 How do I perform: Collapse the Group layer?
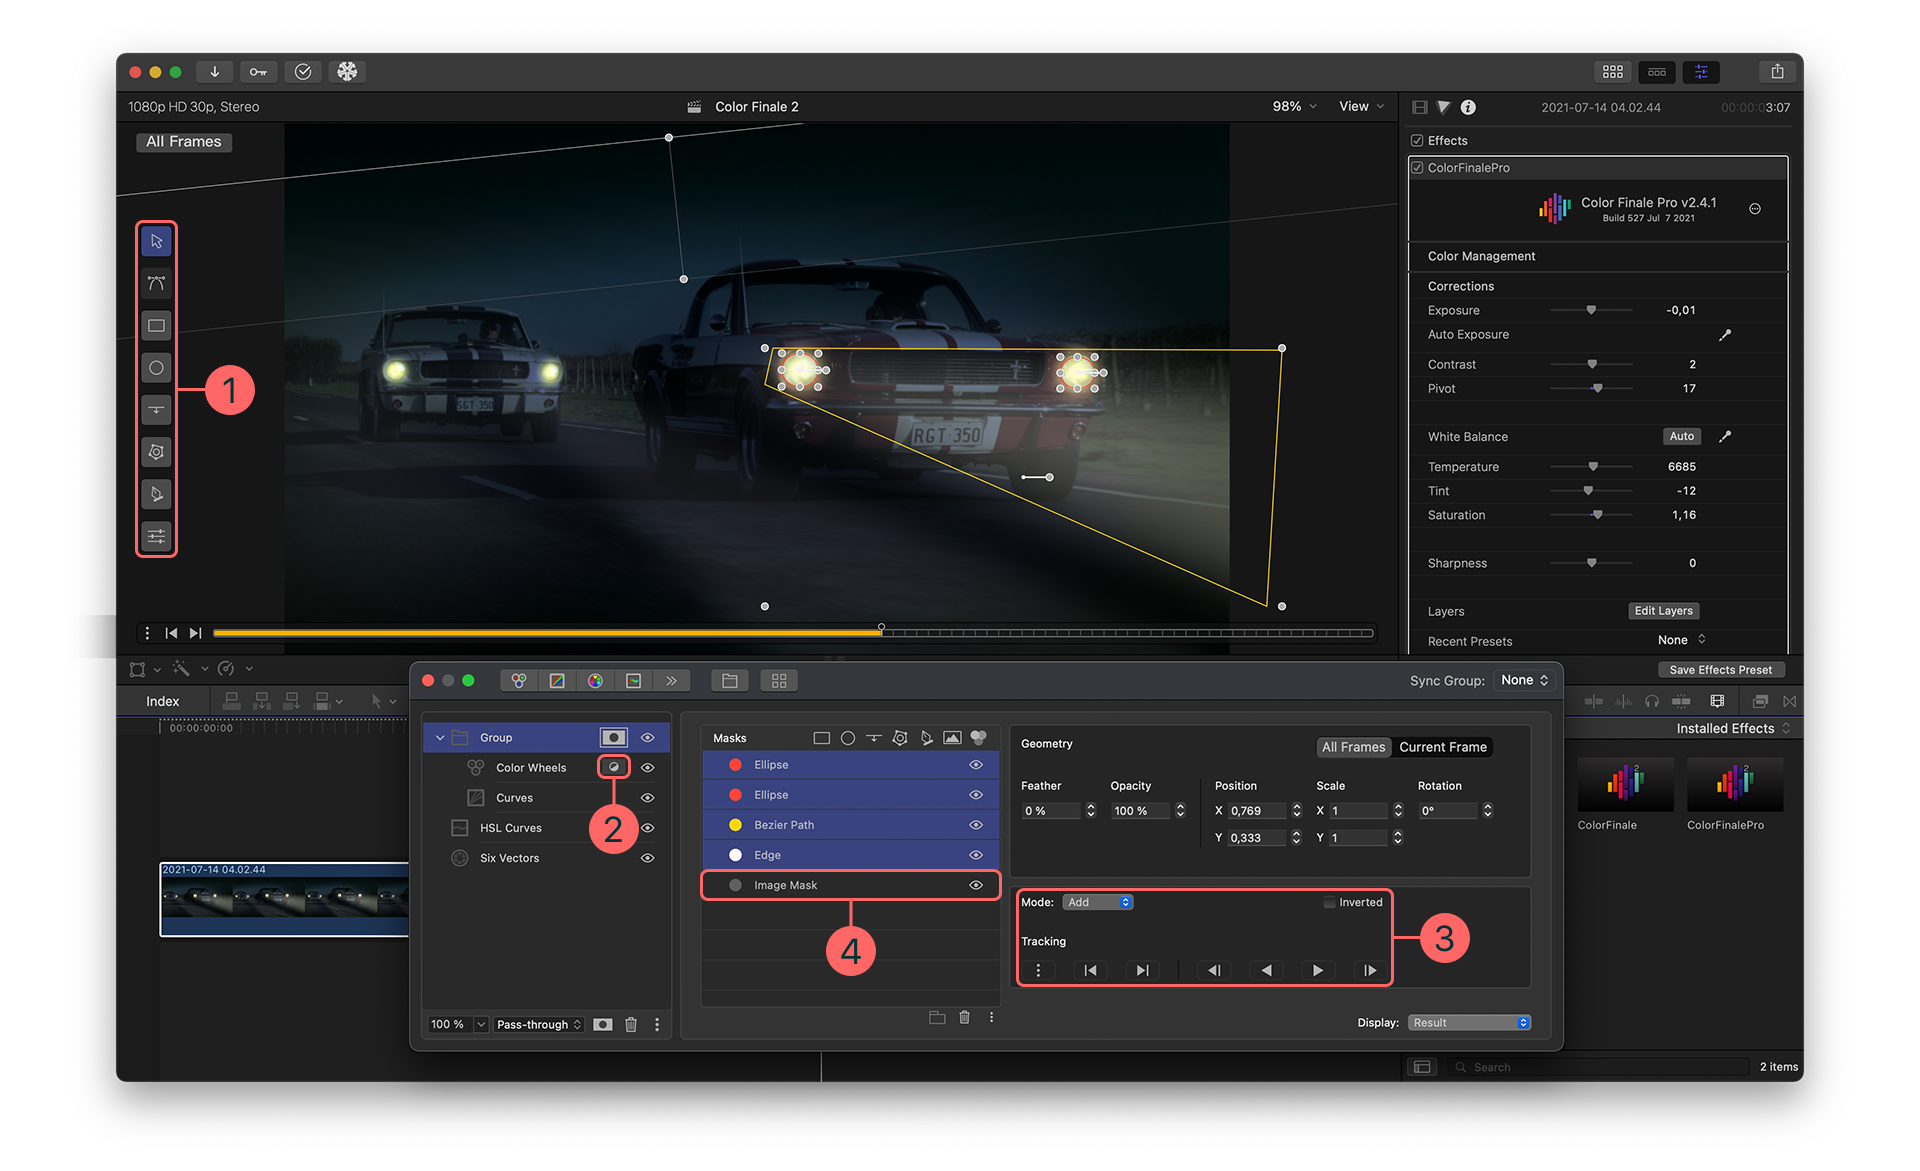(440, 738)
